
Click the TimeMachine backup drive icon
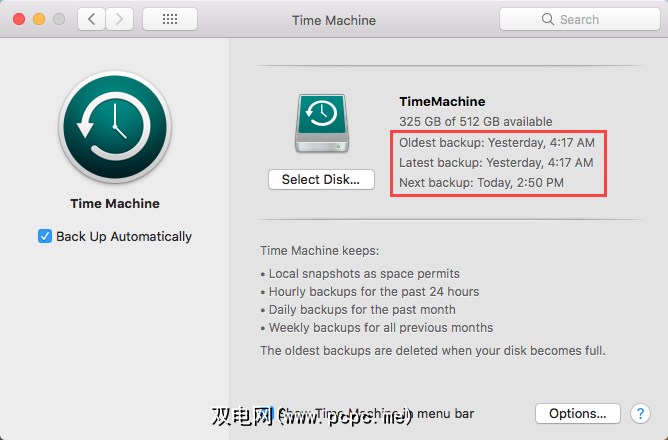(x=320, y=126)
